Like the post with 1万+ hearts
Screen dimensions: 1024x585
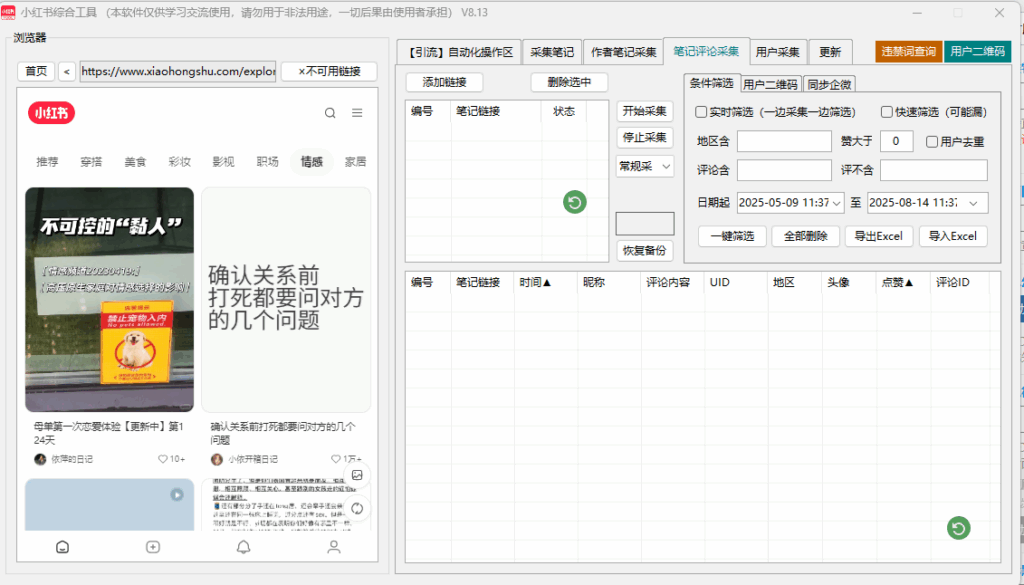[x=336, y=459]
